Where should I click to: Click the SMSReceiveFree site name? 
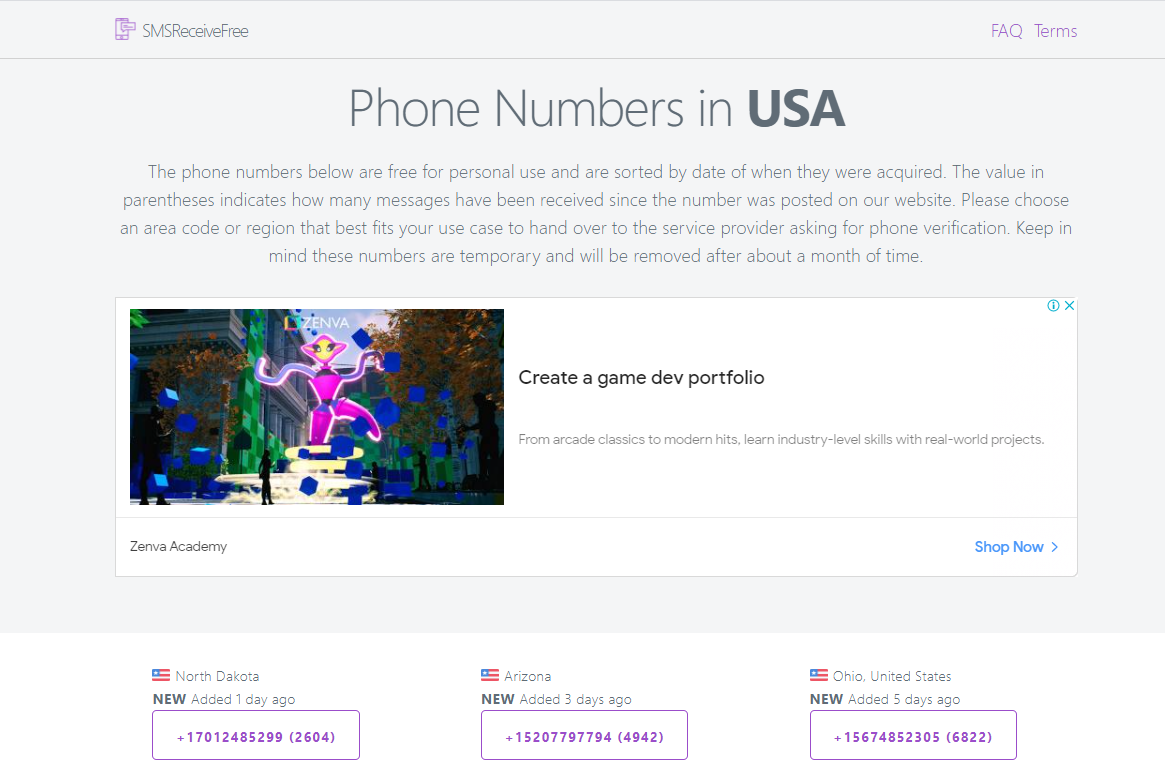[195, 31]
